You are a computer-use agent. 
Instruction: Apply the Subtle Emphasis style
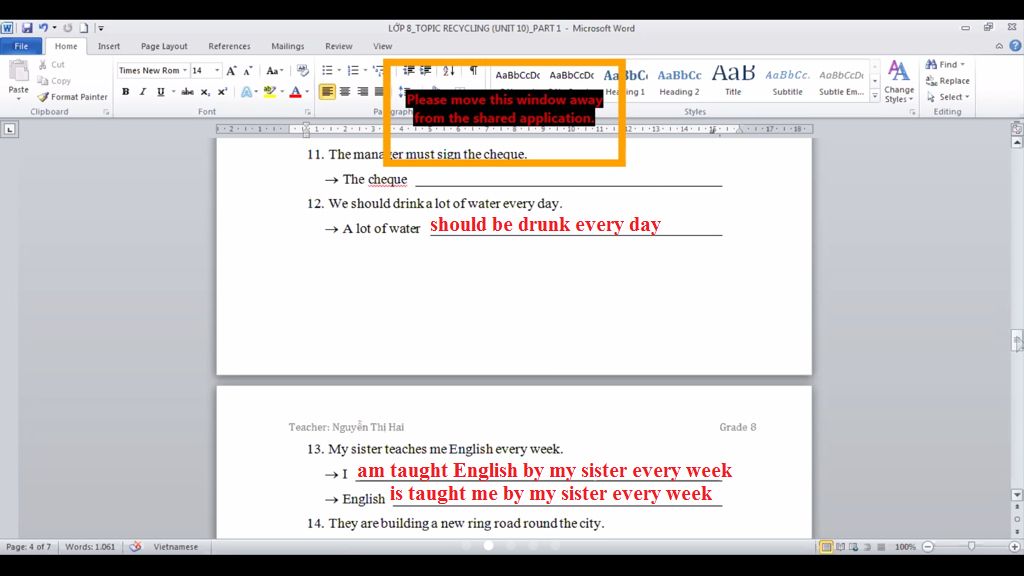tap(841, 81)
